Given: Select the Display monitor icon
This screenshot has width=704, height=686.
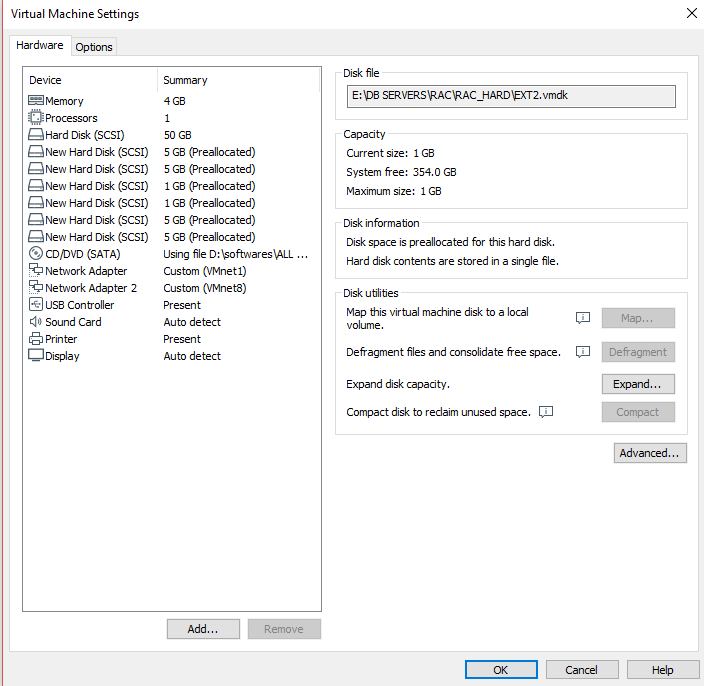Looking at the screenshot, I should coord(36,355).
